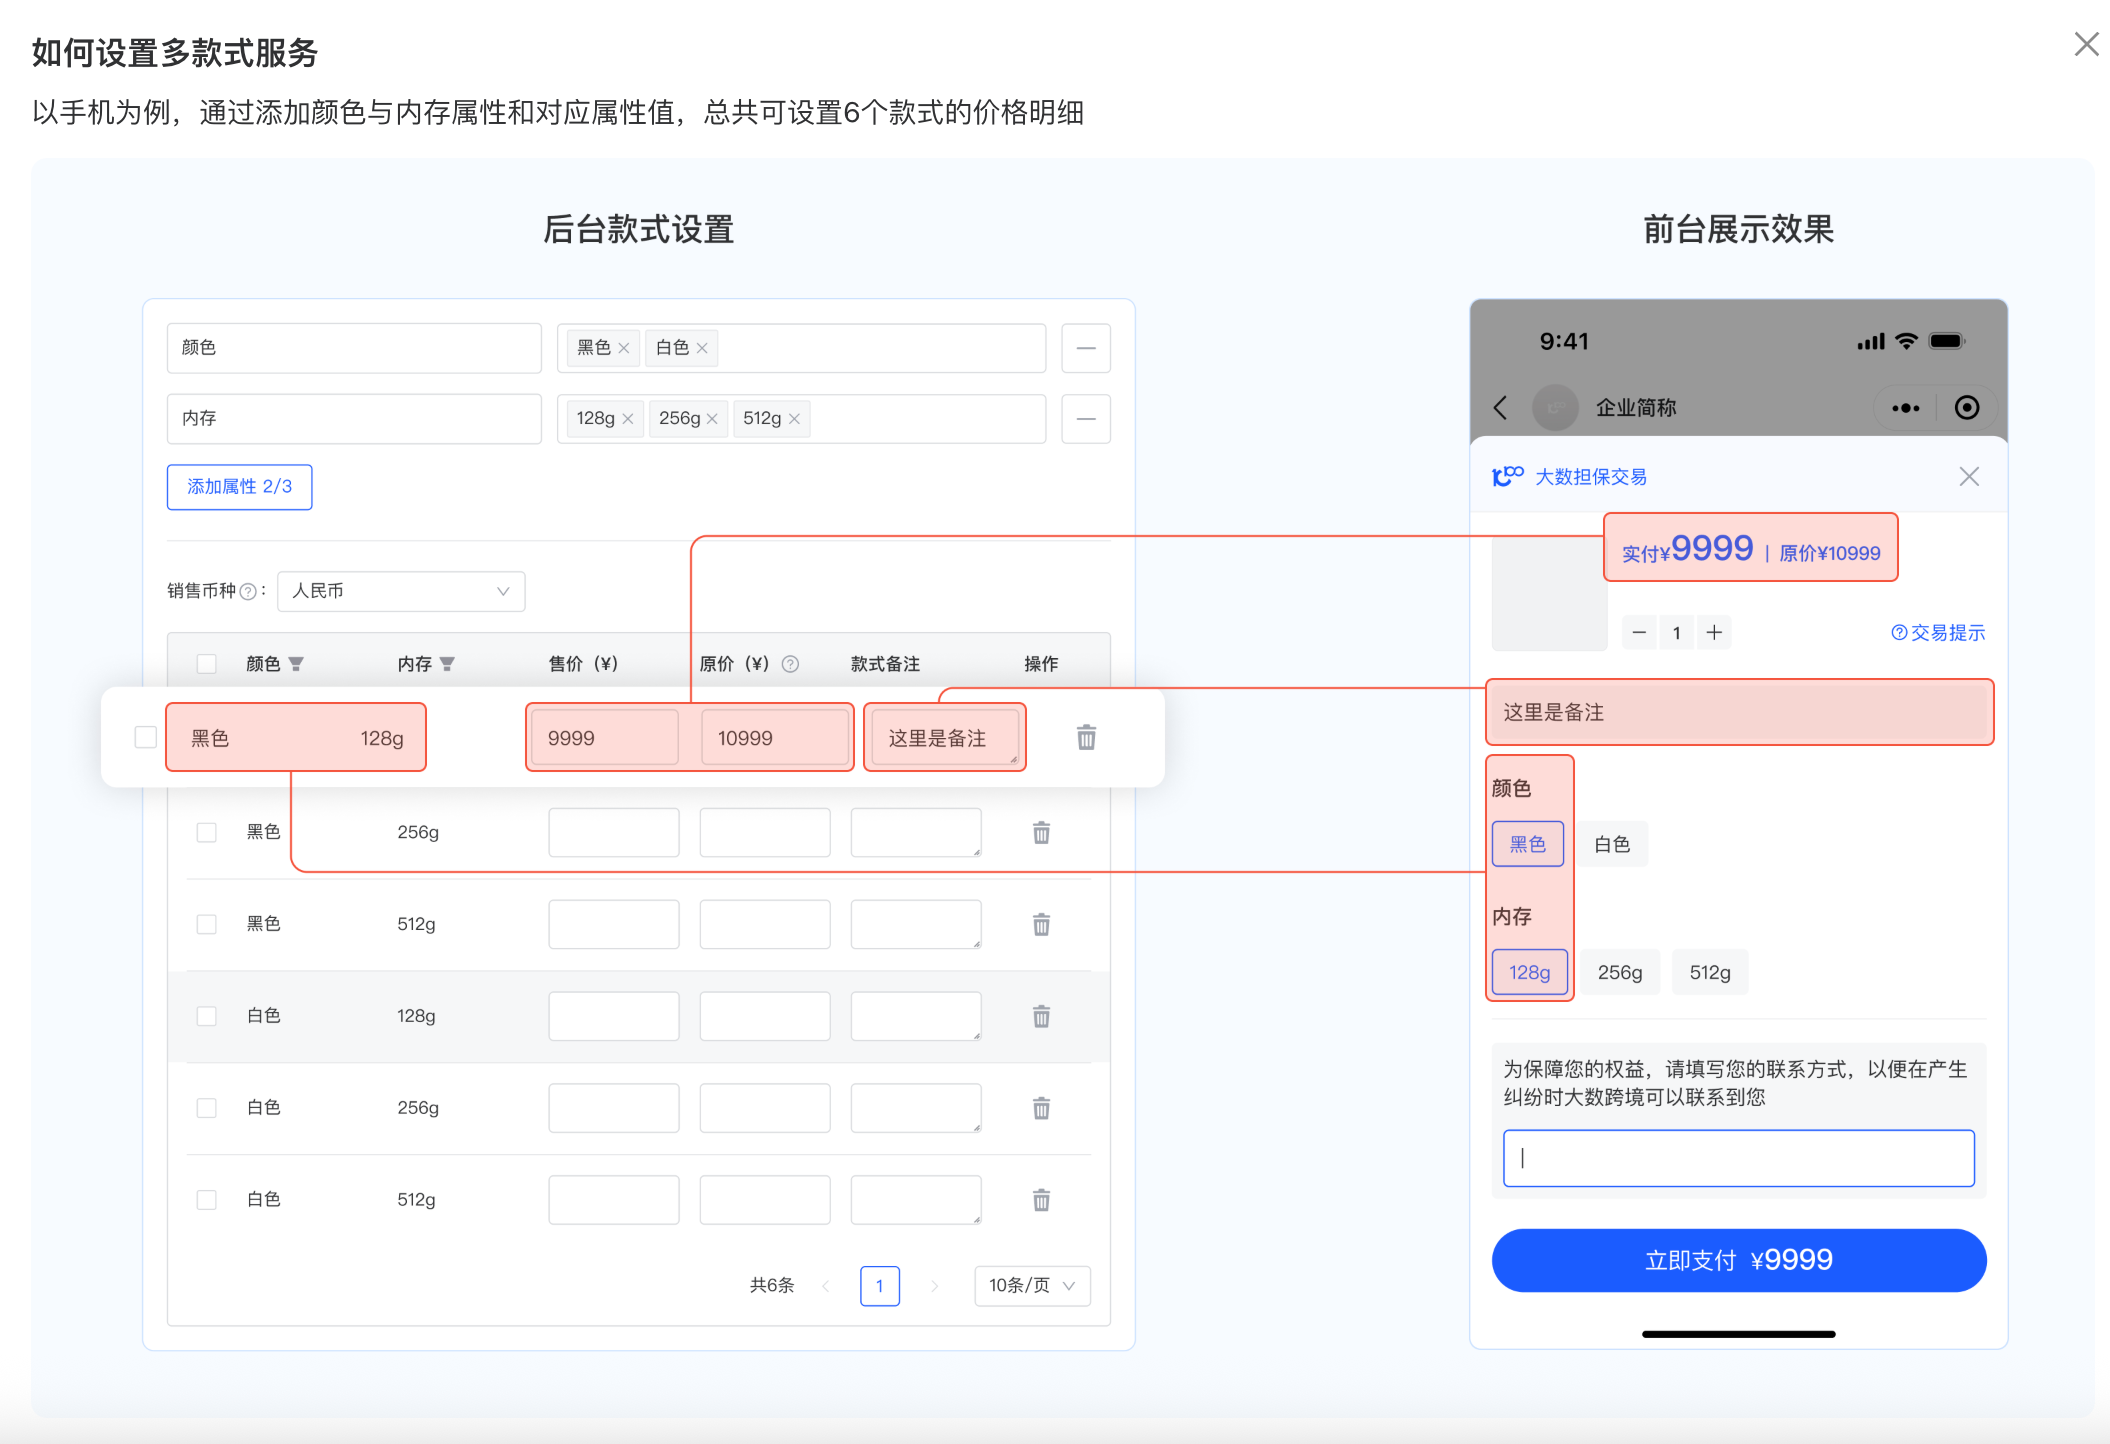2110x1444 pixels.
Task: Remove the 512g memory tag
Action: coord(794,419)
